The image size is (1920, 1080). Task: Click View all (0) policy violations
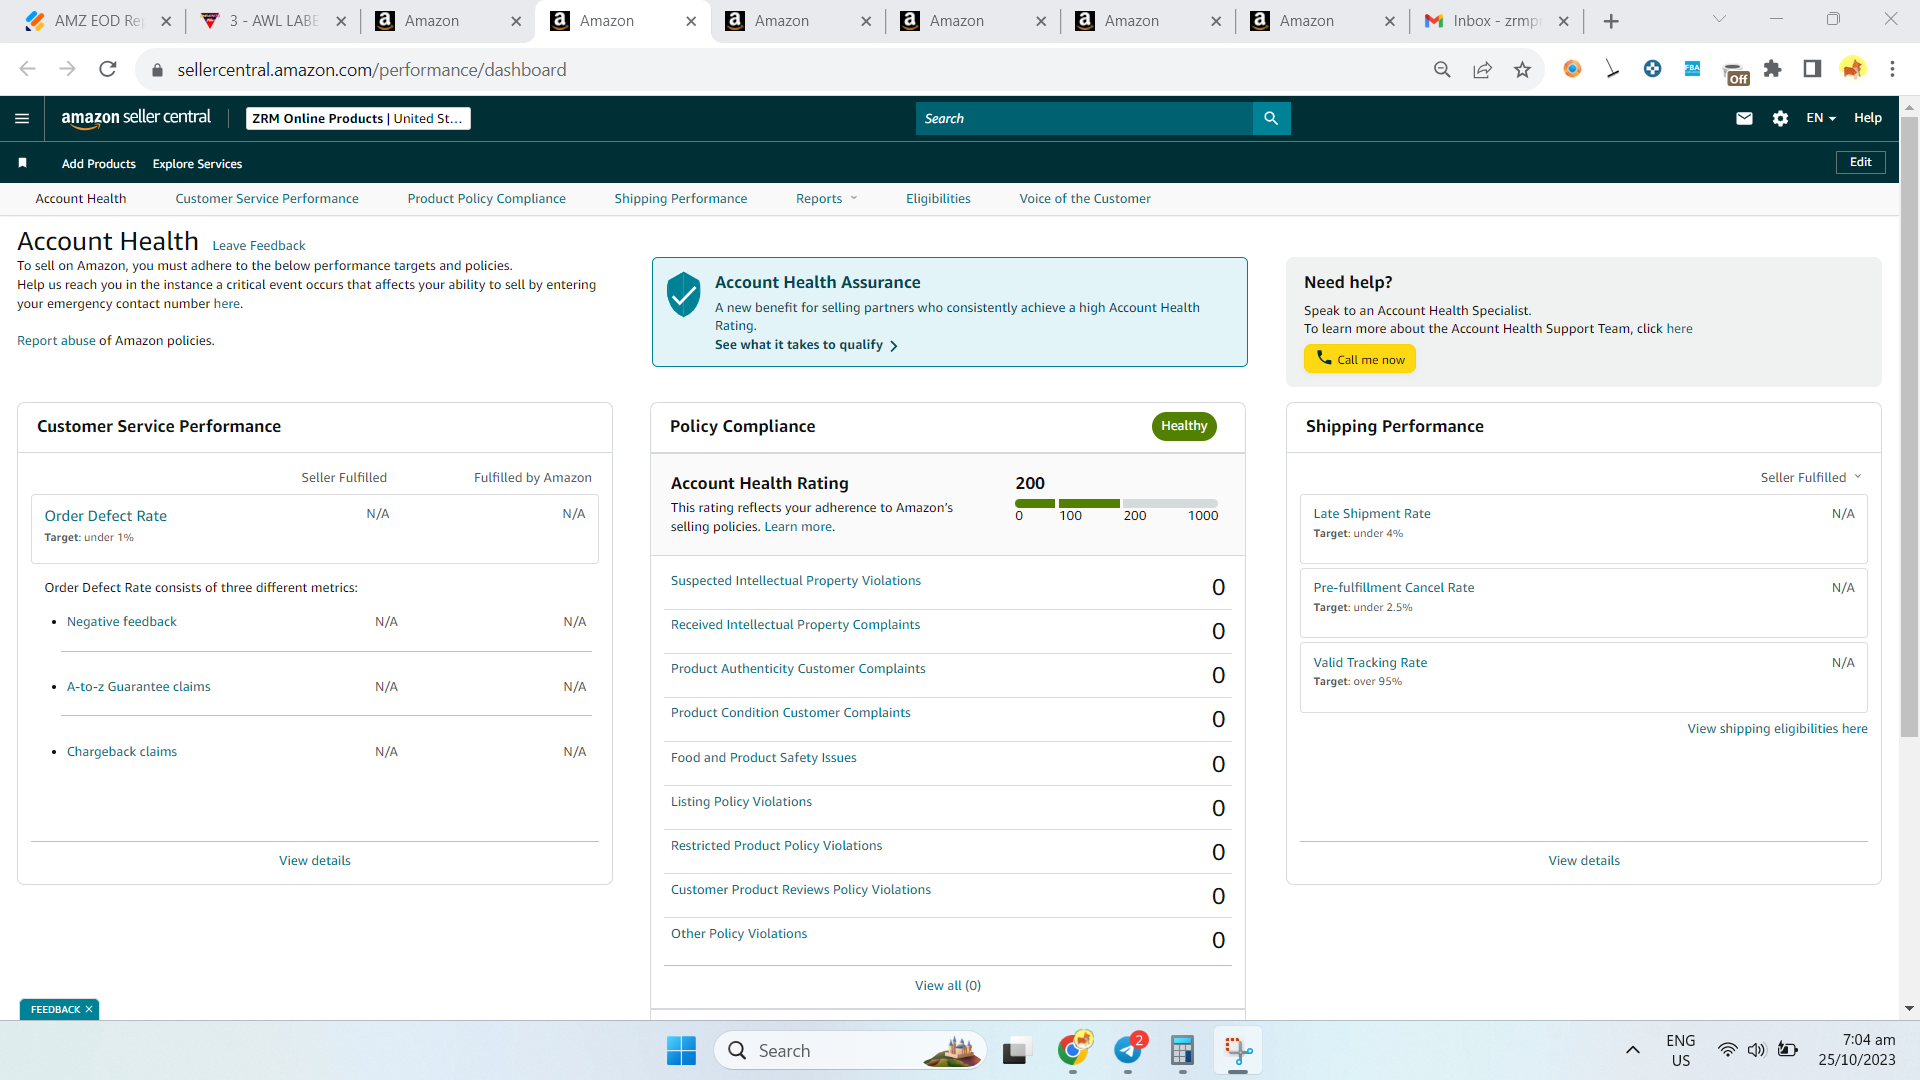click(948, 985)
